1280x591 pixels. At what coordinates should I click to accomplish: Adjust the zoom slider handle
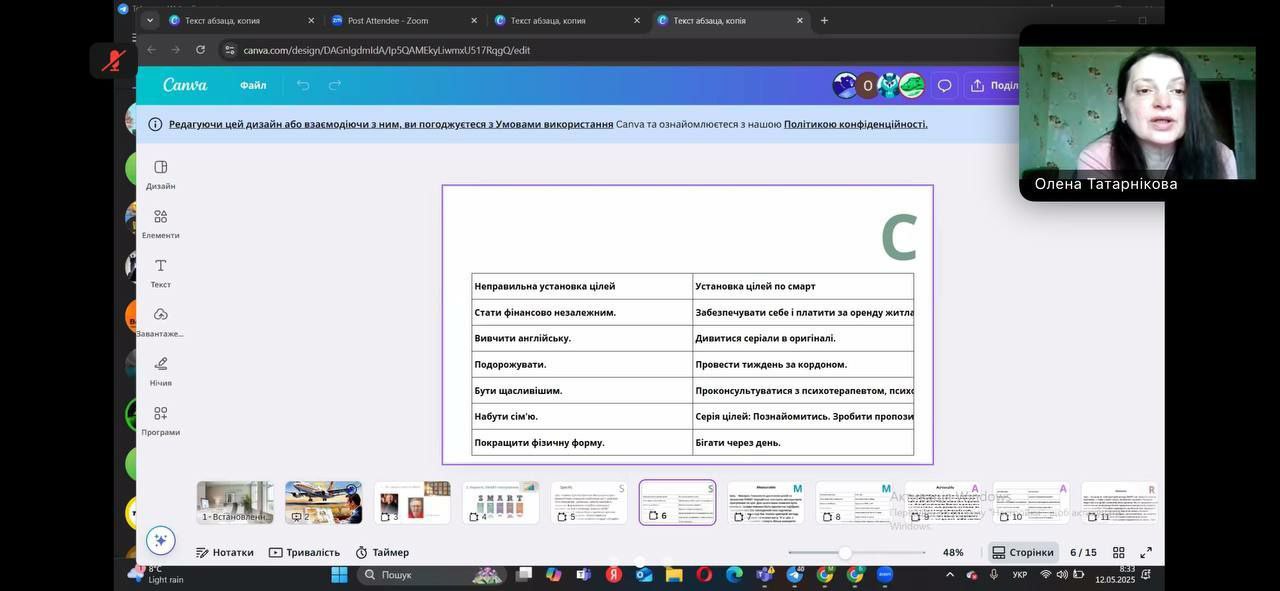point(845,552)
